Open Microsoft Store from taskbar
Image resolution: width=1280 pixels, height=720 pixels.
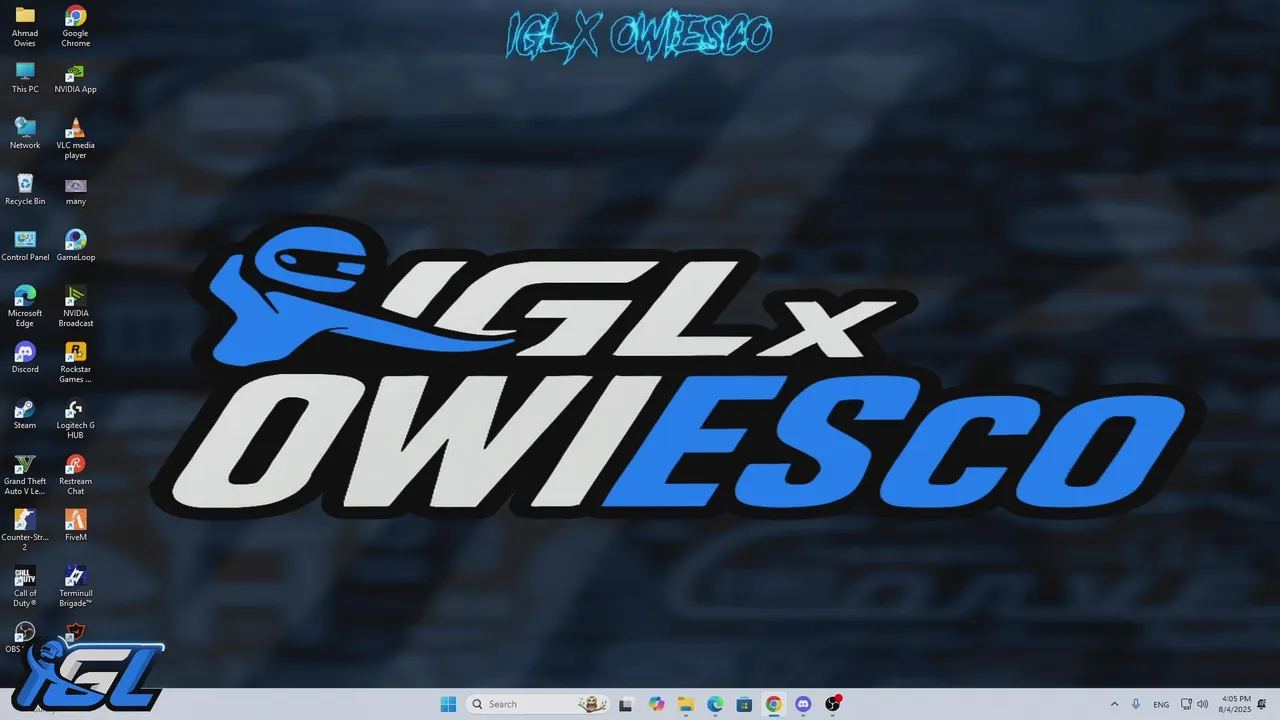coord(744,704)
